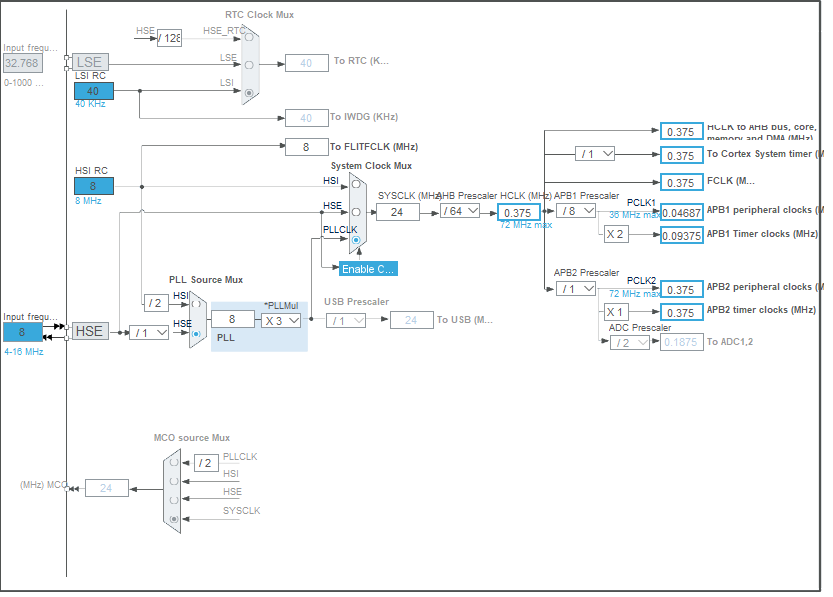
Task: Edit the HSE input frequency field
Action: click(22, 331)
